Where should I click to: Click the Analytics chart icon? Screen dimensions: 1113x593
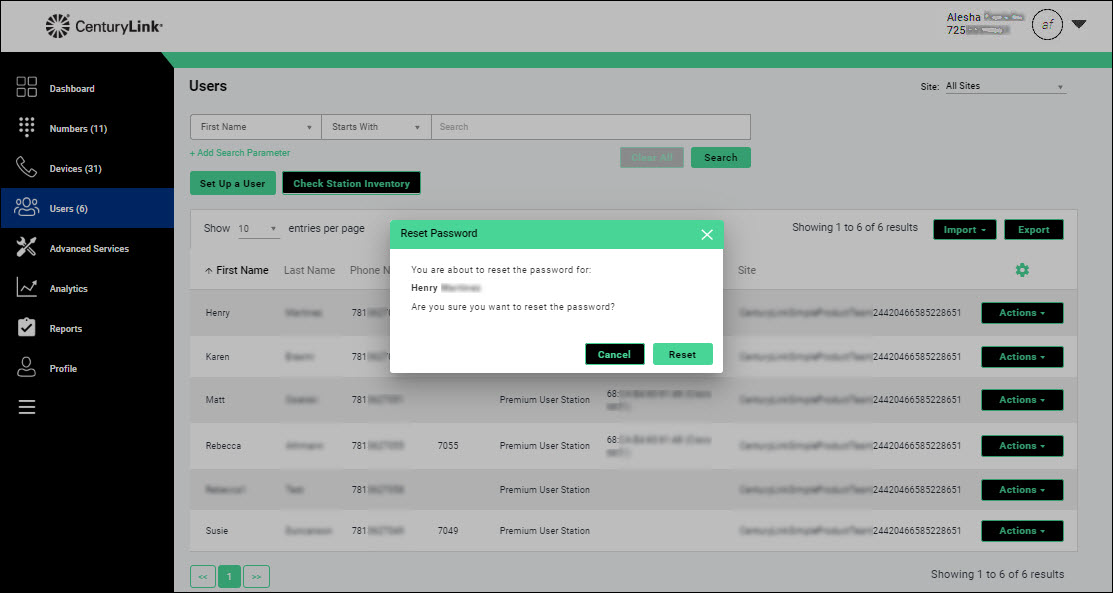(27, 288)
